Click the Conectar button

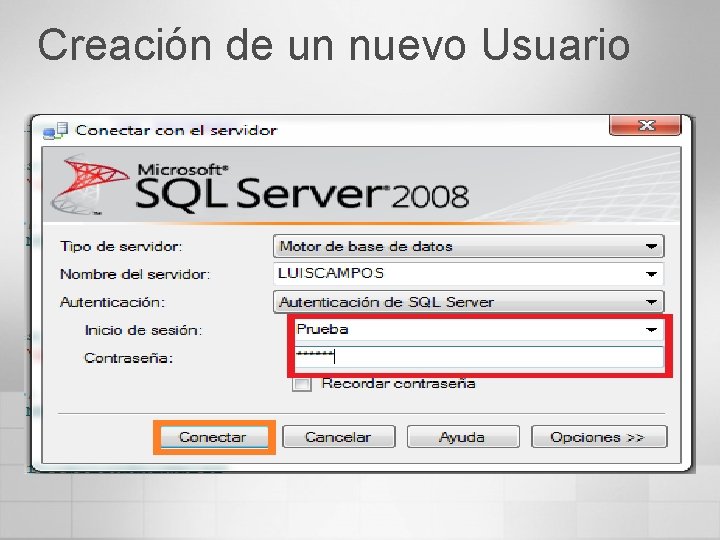[214, 437]
